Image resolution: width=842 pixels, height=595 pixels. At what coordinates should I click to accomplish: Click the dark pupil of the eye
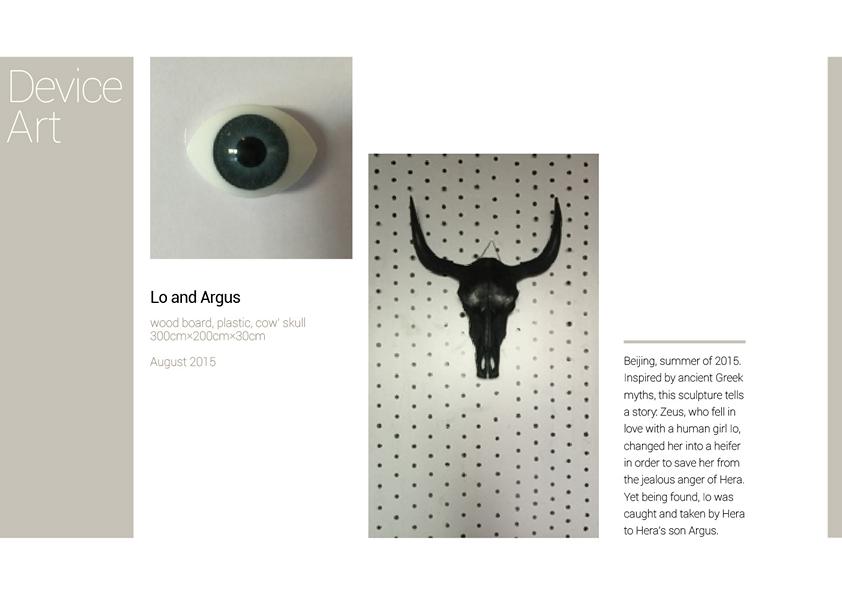pos(251,153)
